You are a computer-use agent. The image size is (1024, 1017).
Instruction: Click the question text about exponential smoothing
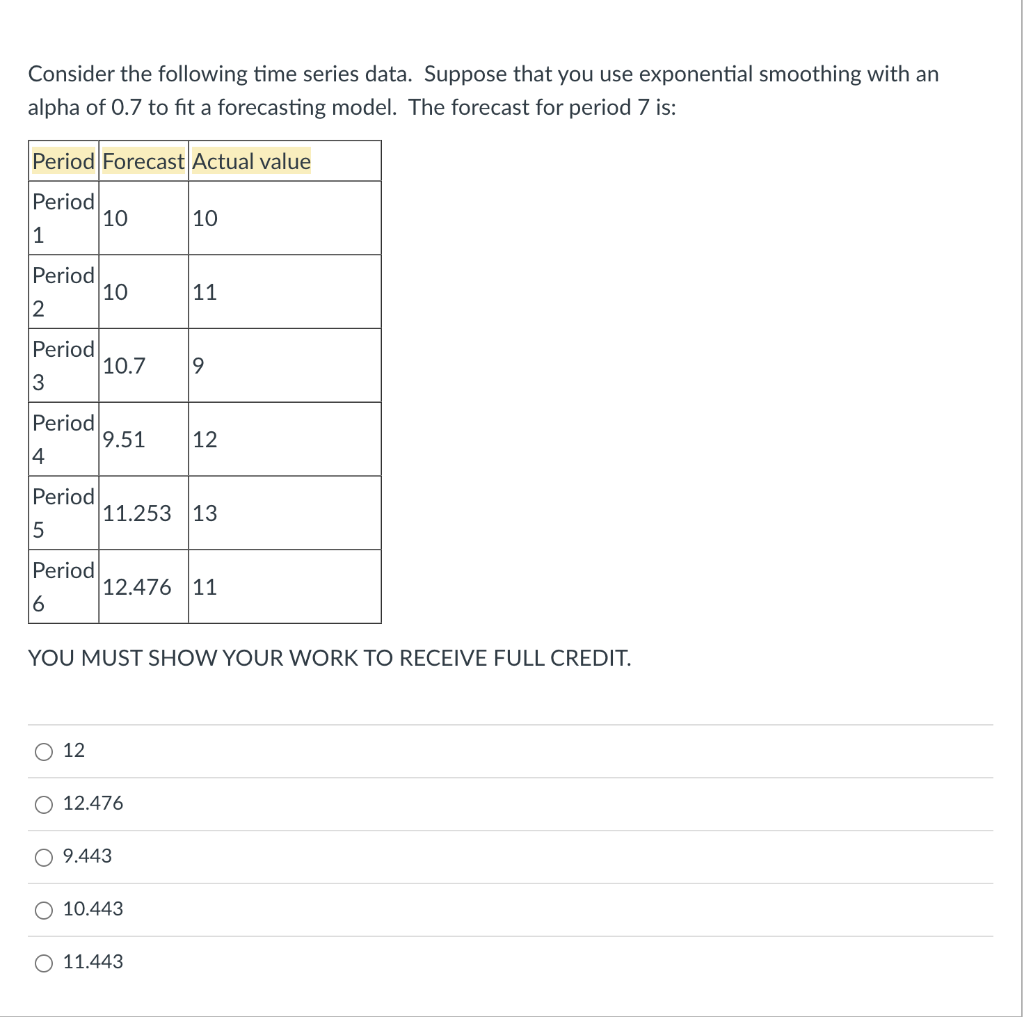click(x=480, y=90)
